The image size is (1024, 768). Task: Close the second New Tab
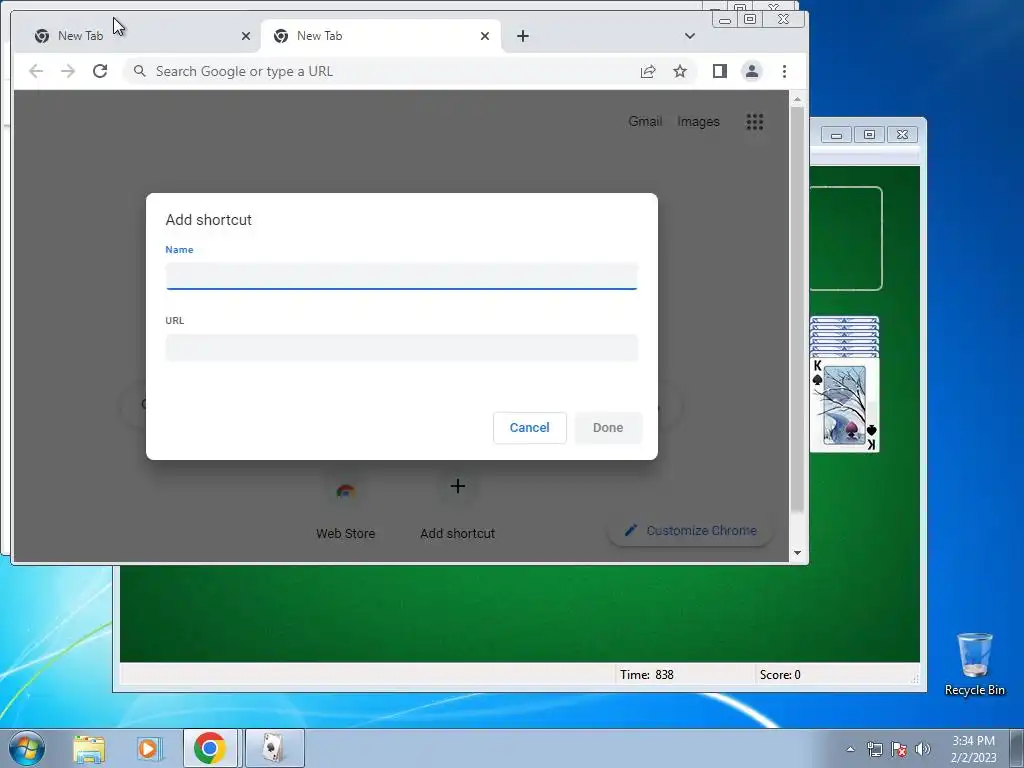click(485, 36)
